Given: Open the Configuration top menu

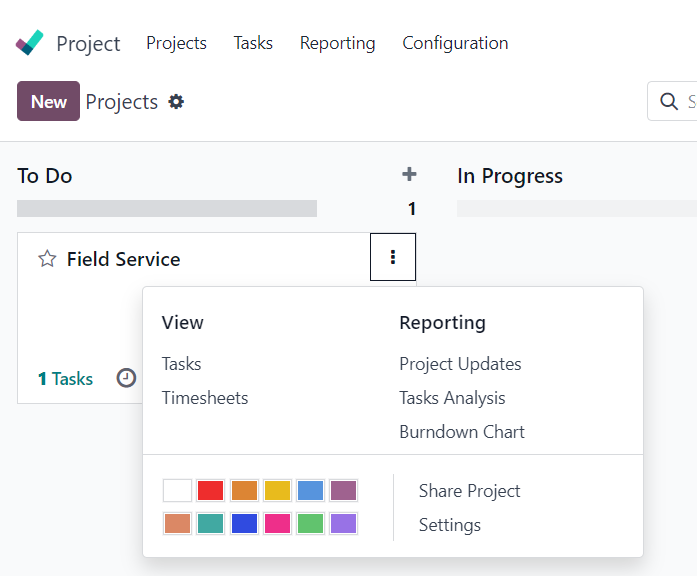Looking at the screenshot, I should [x=455, y=43].
